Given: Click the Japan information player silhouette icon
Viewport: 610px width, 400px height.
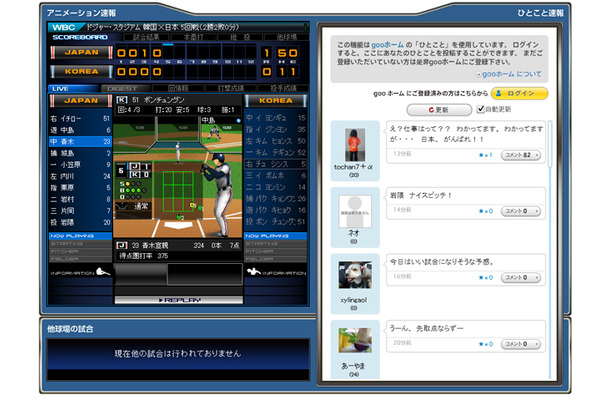Looking at the screenshot, I should (103, 271).
